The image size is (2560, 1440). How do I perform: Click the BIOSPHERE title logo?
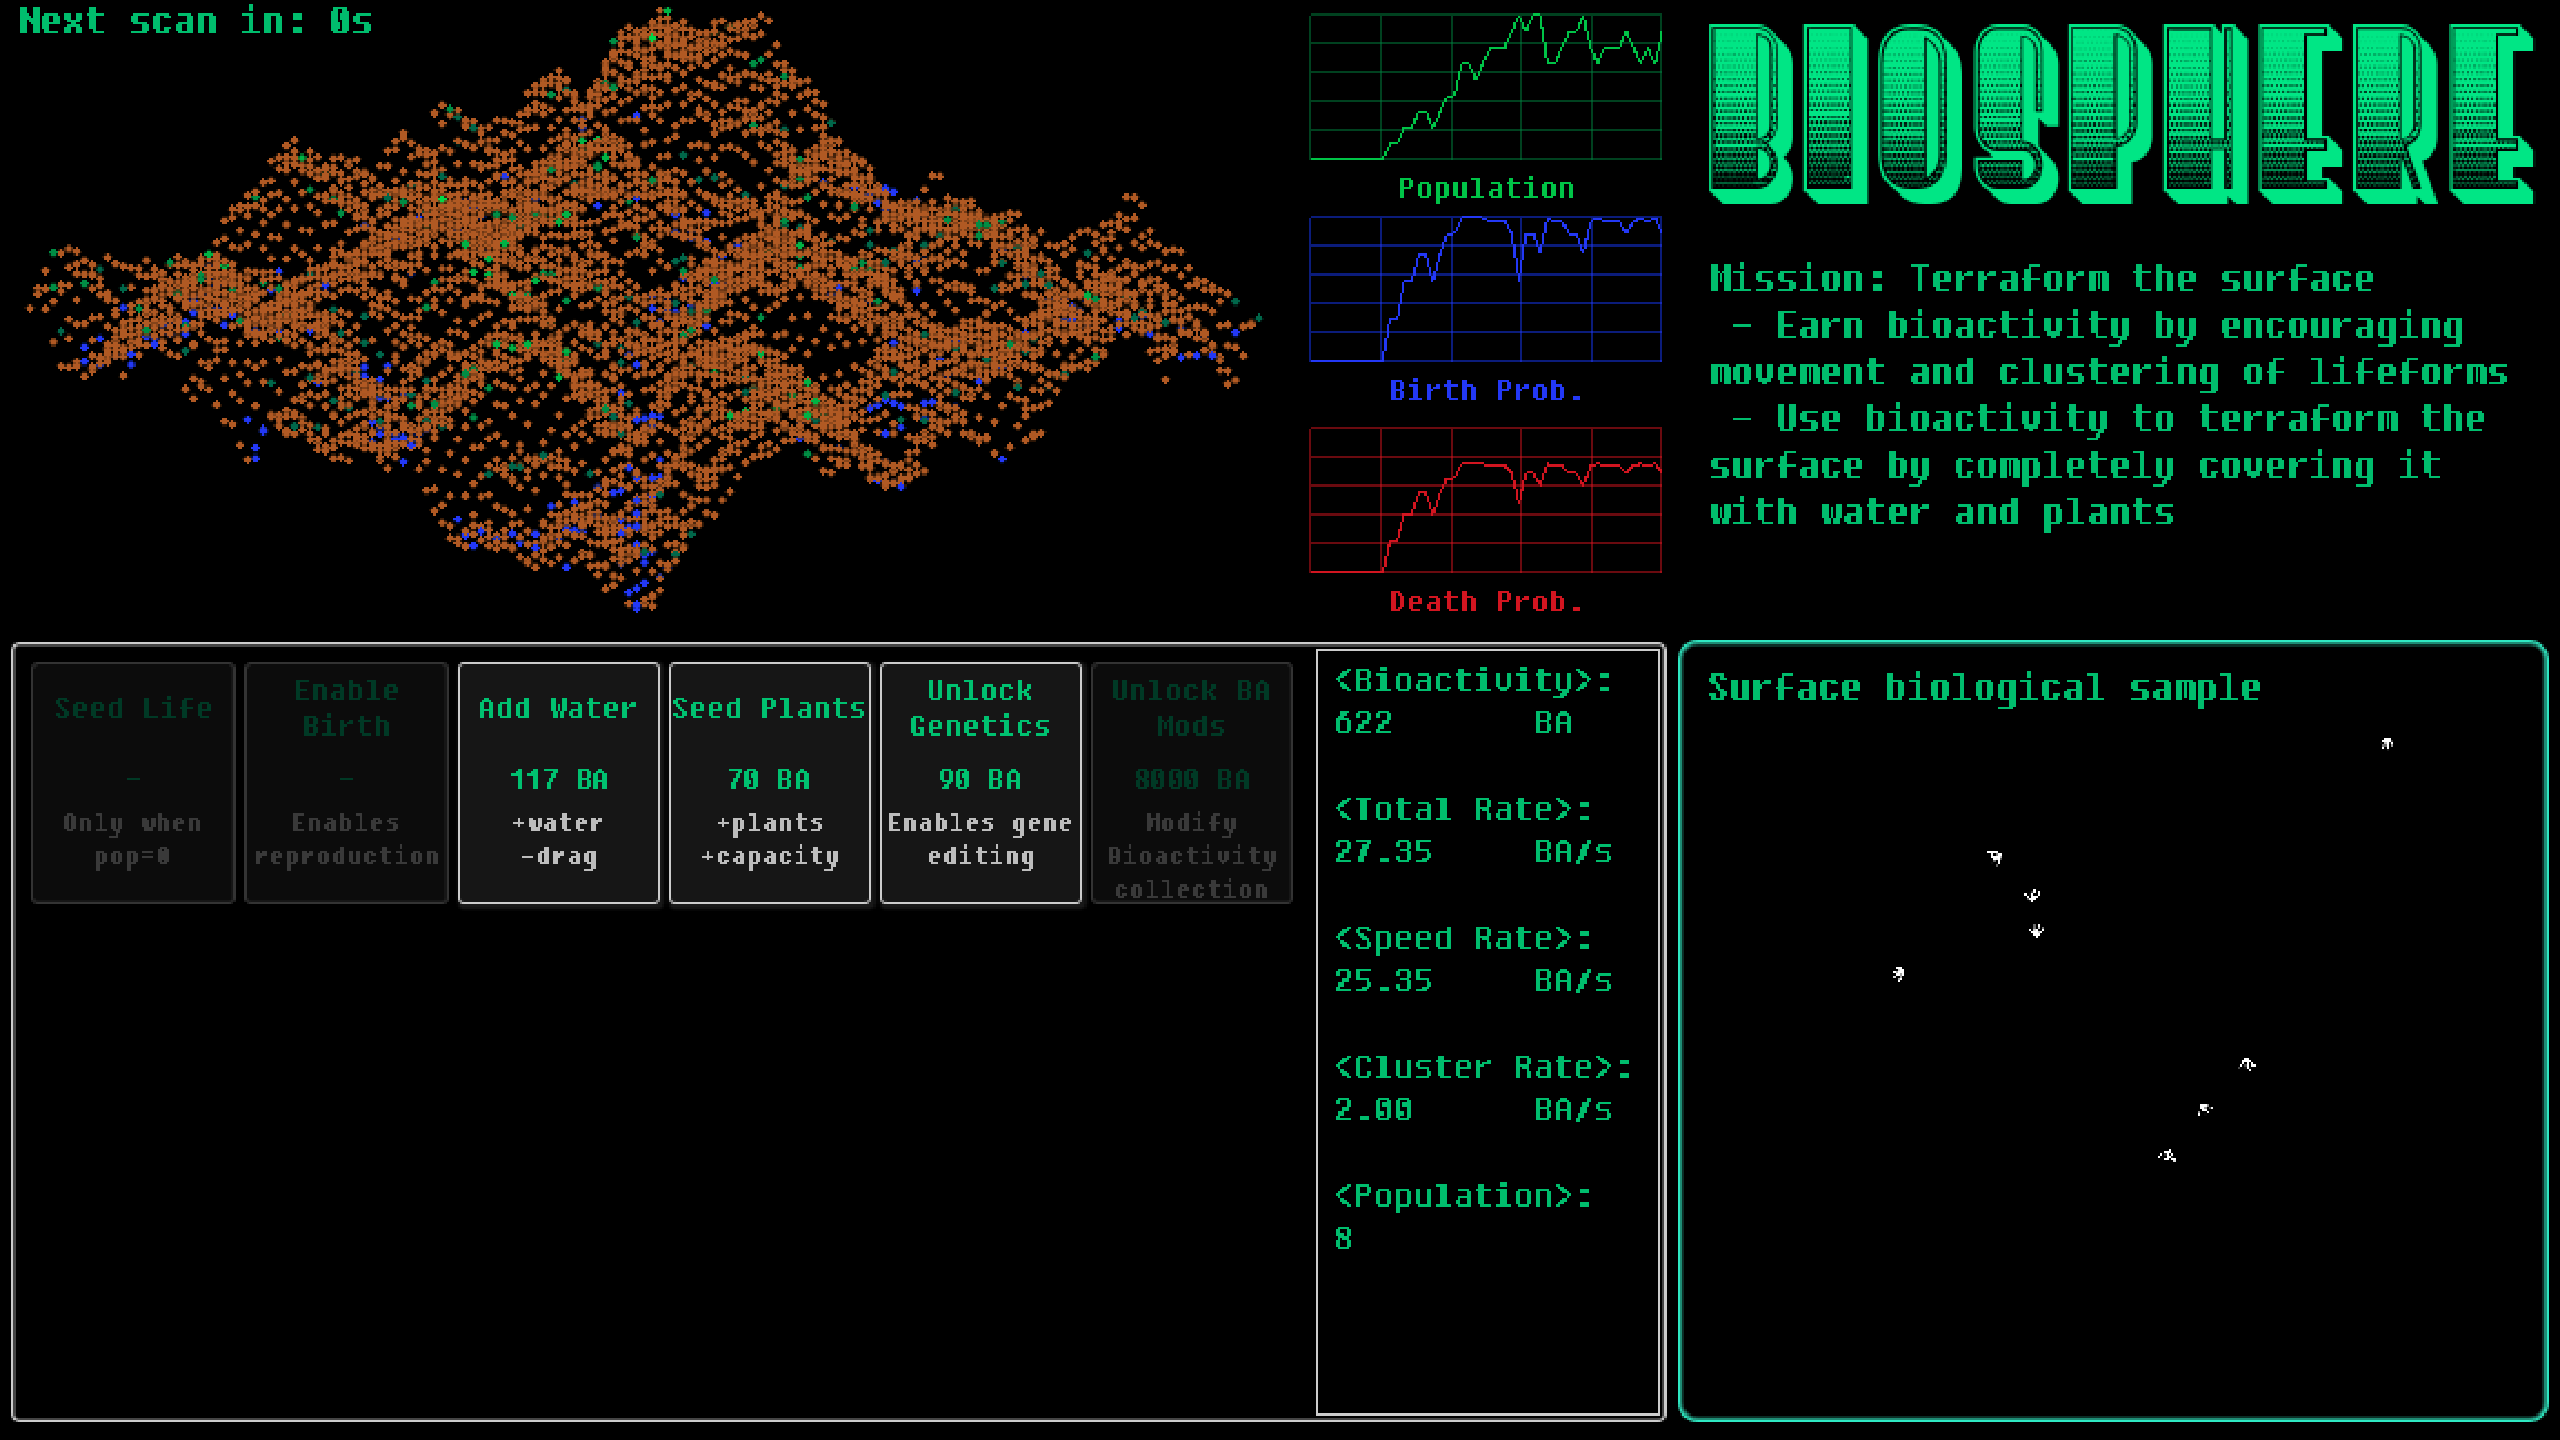pos(2120,115)
